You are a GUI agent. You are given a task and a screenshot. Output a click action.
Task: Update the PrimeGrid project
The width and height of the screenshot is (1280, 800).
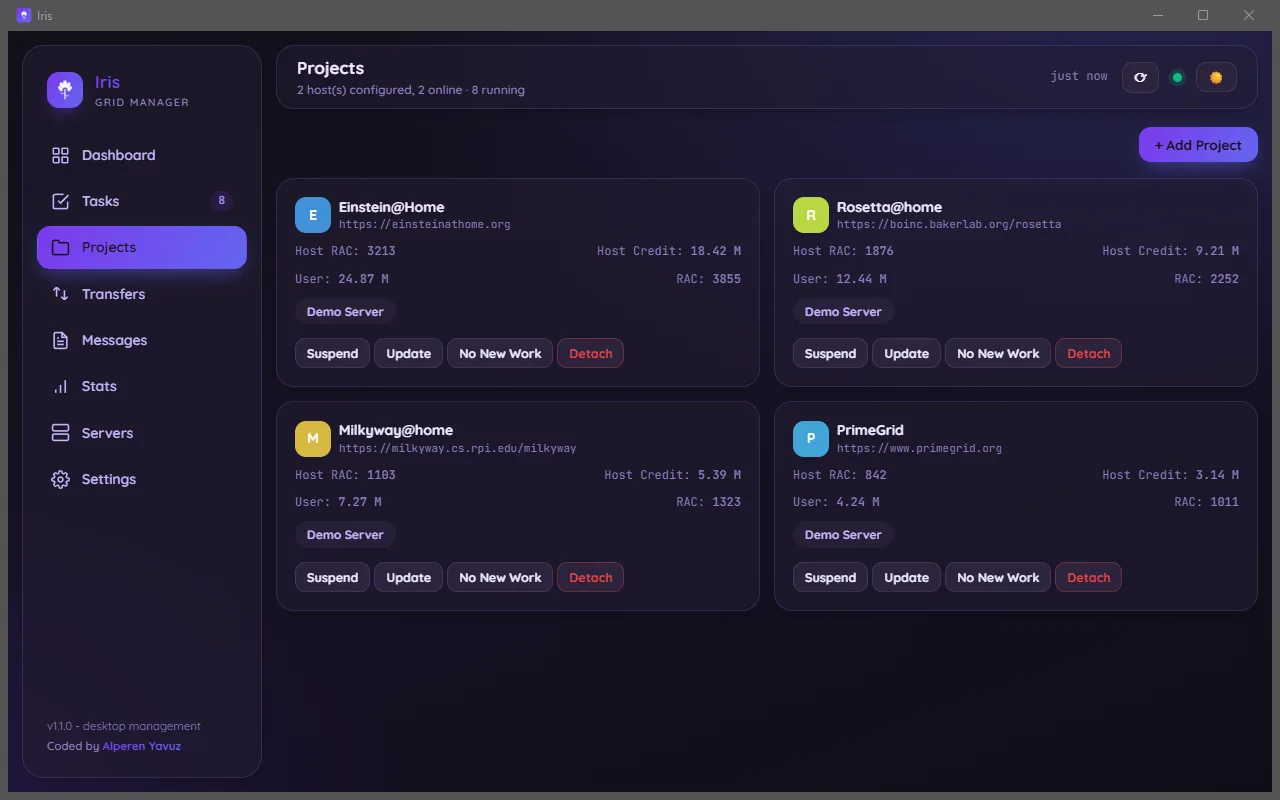(x=906, y=577)
